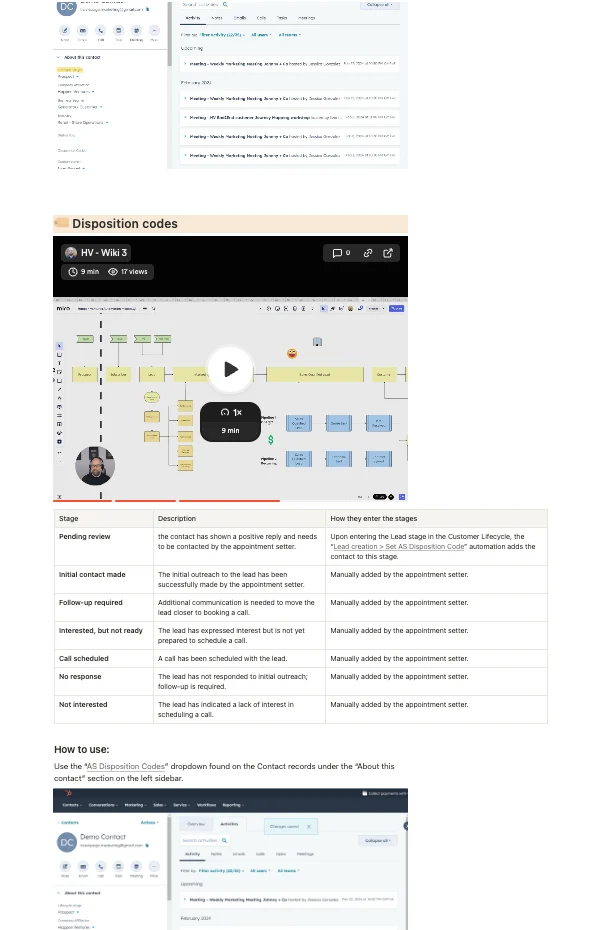Select the Interested, but not ready cell

tap(104, 635)
